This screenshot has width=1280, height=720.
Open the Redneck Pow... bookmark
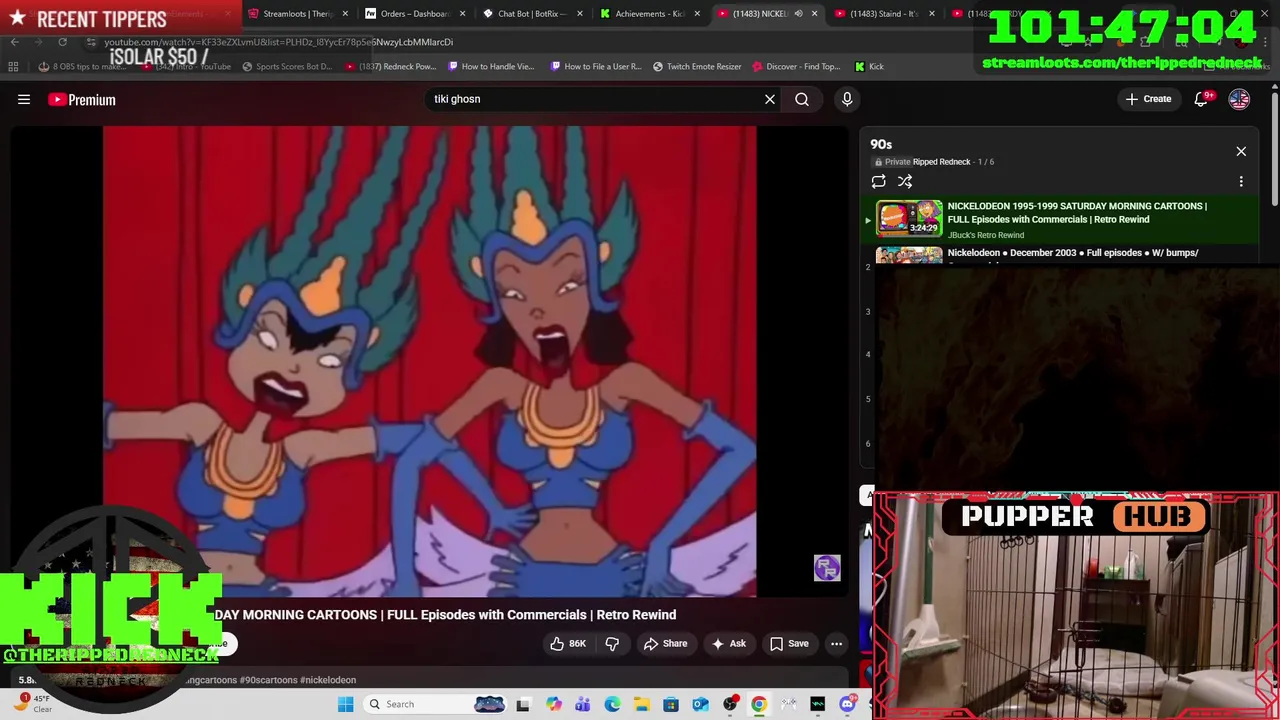[390, 66]
